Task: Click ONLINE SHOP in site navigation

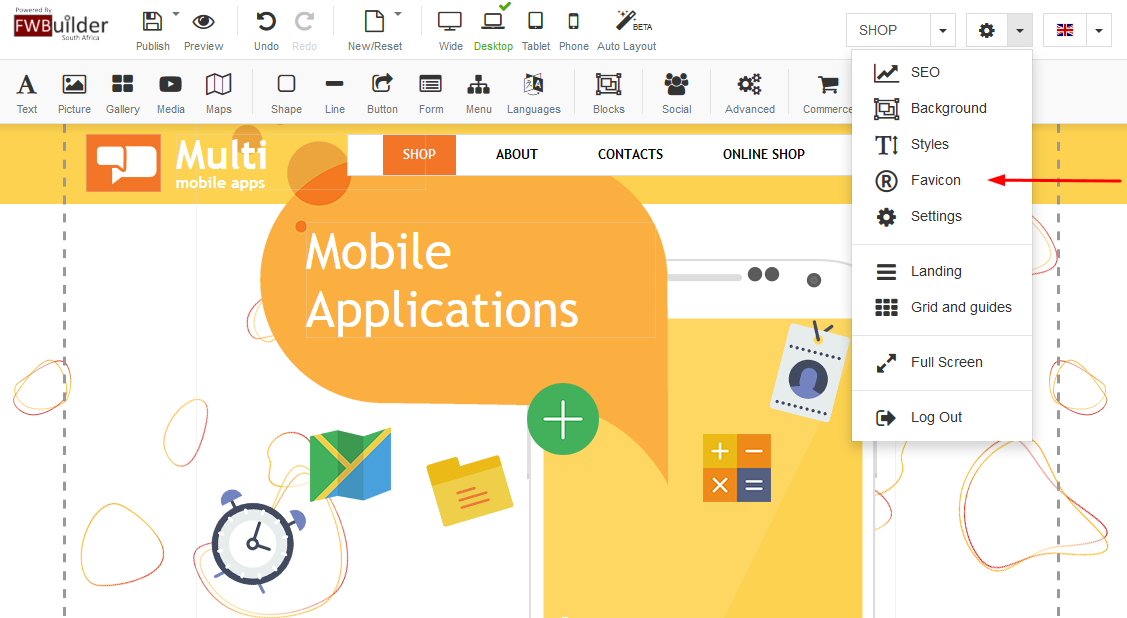Action: (763, 154)
